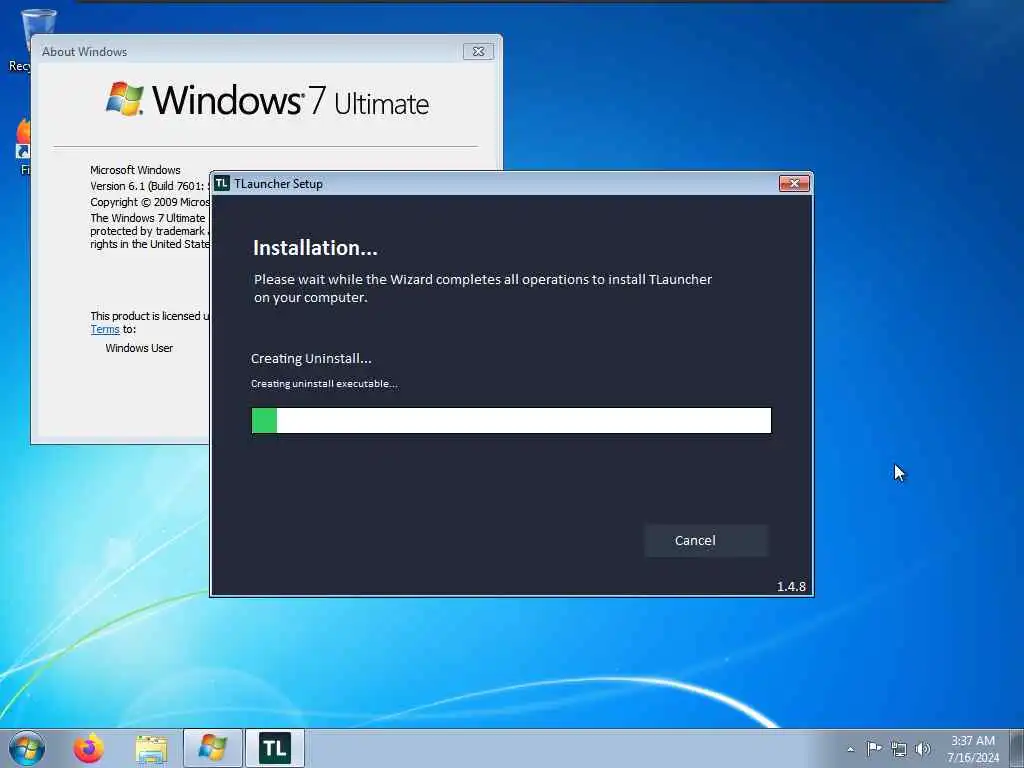This screenshot has width=1024, height=768.
Task: Cancel the TLauncher installation
Action: pyautogui.click(x=706, y=541)
